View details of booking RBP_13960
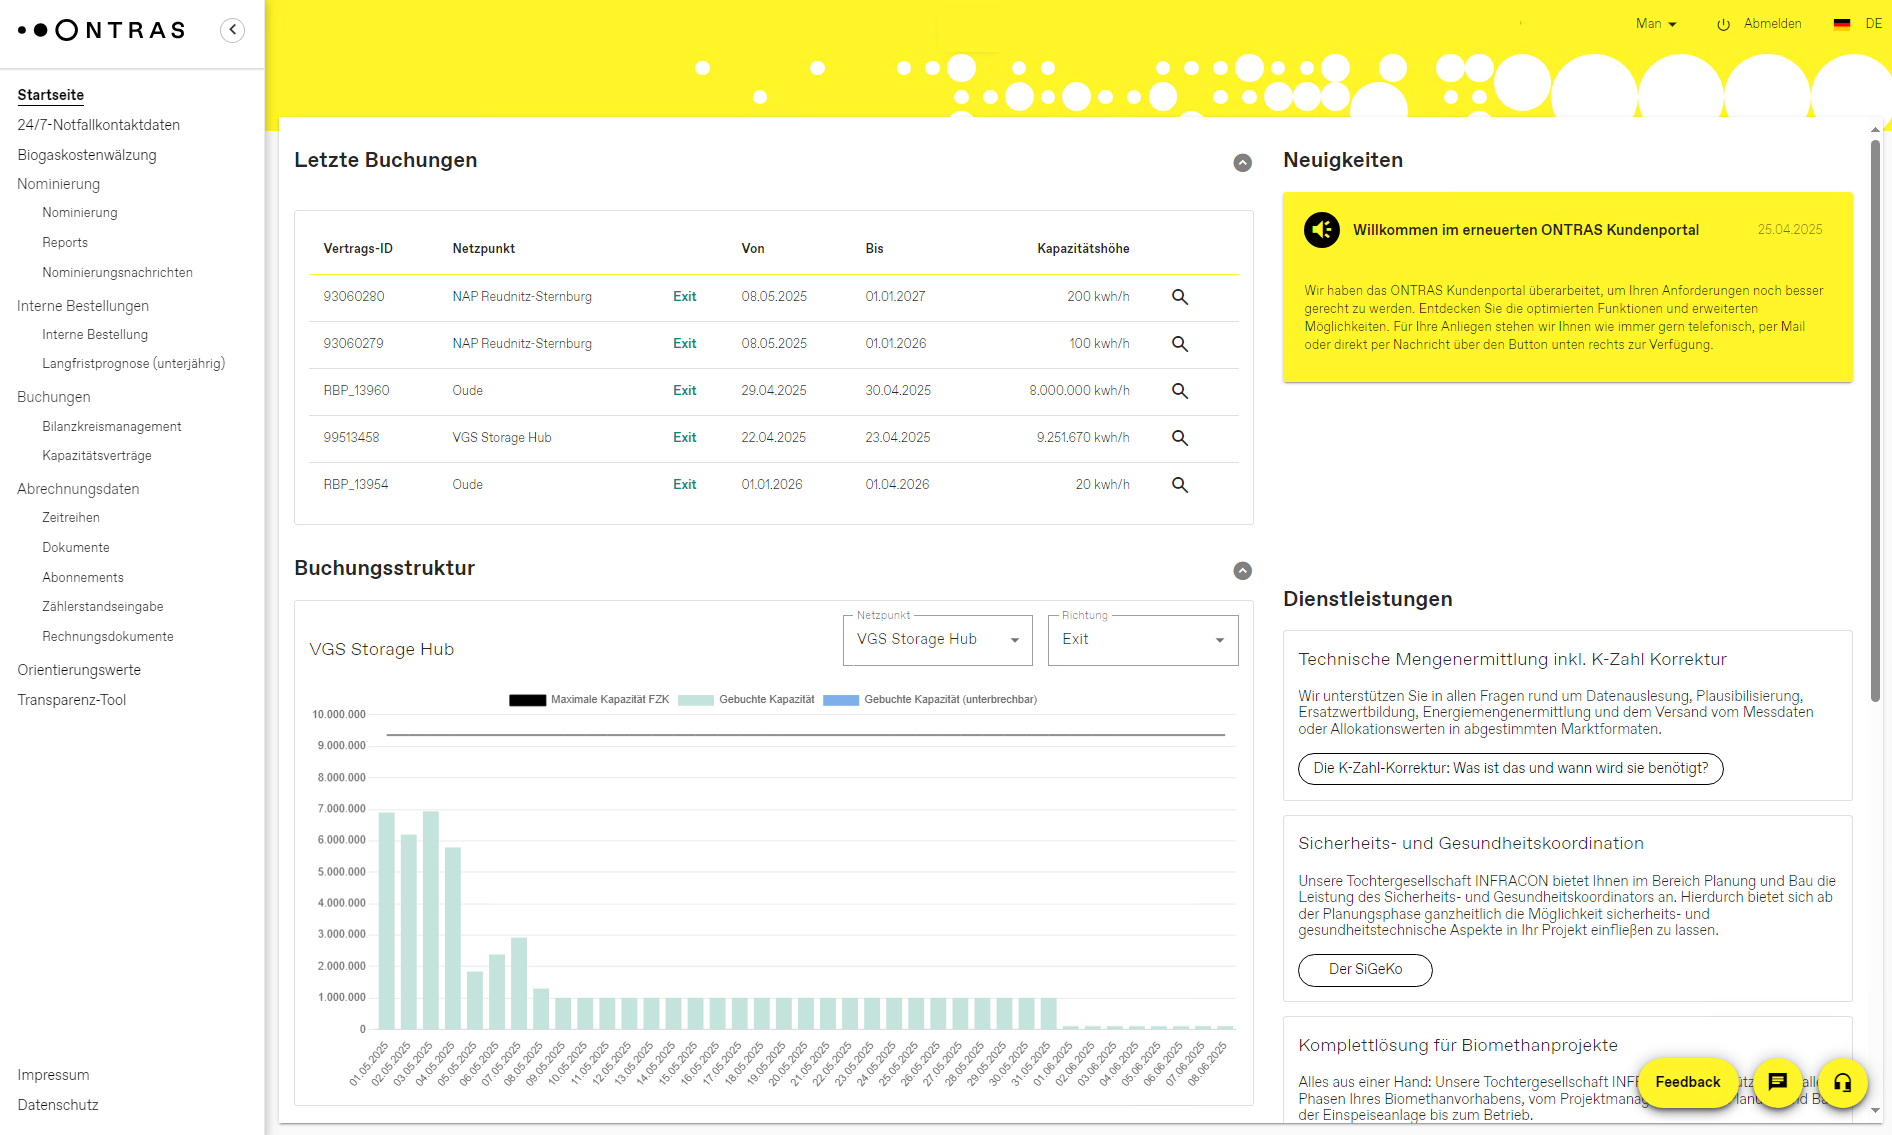Image resolution: width=1892 pixels, height=1135 pixels. (1180, 391)
